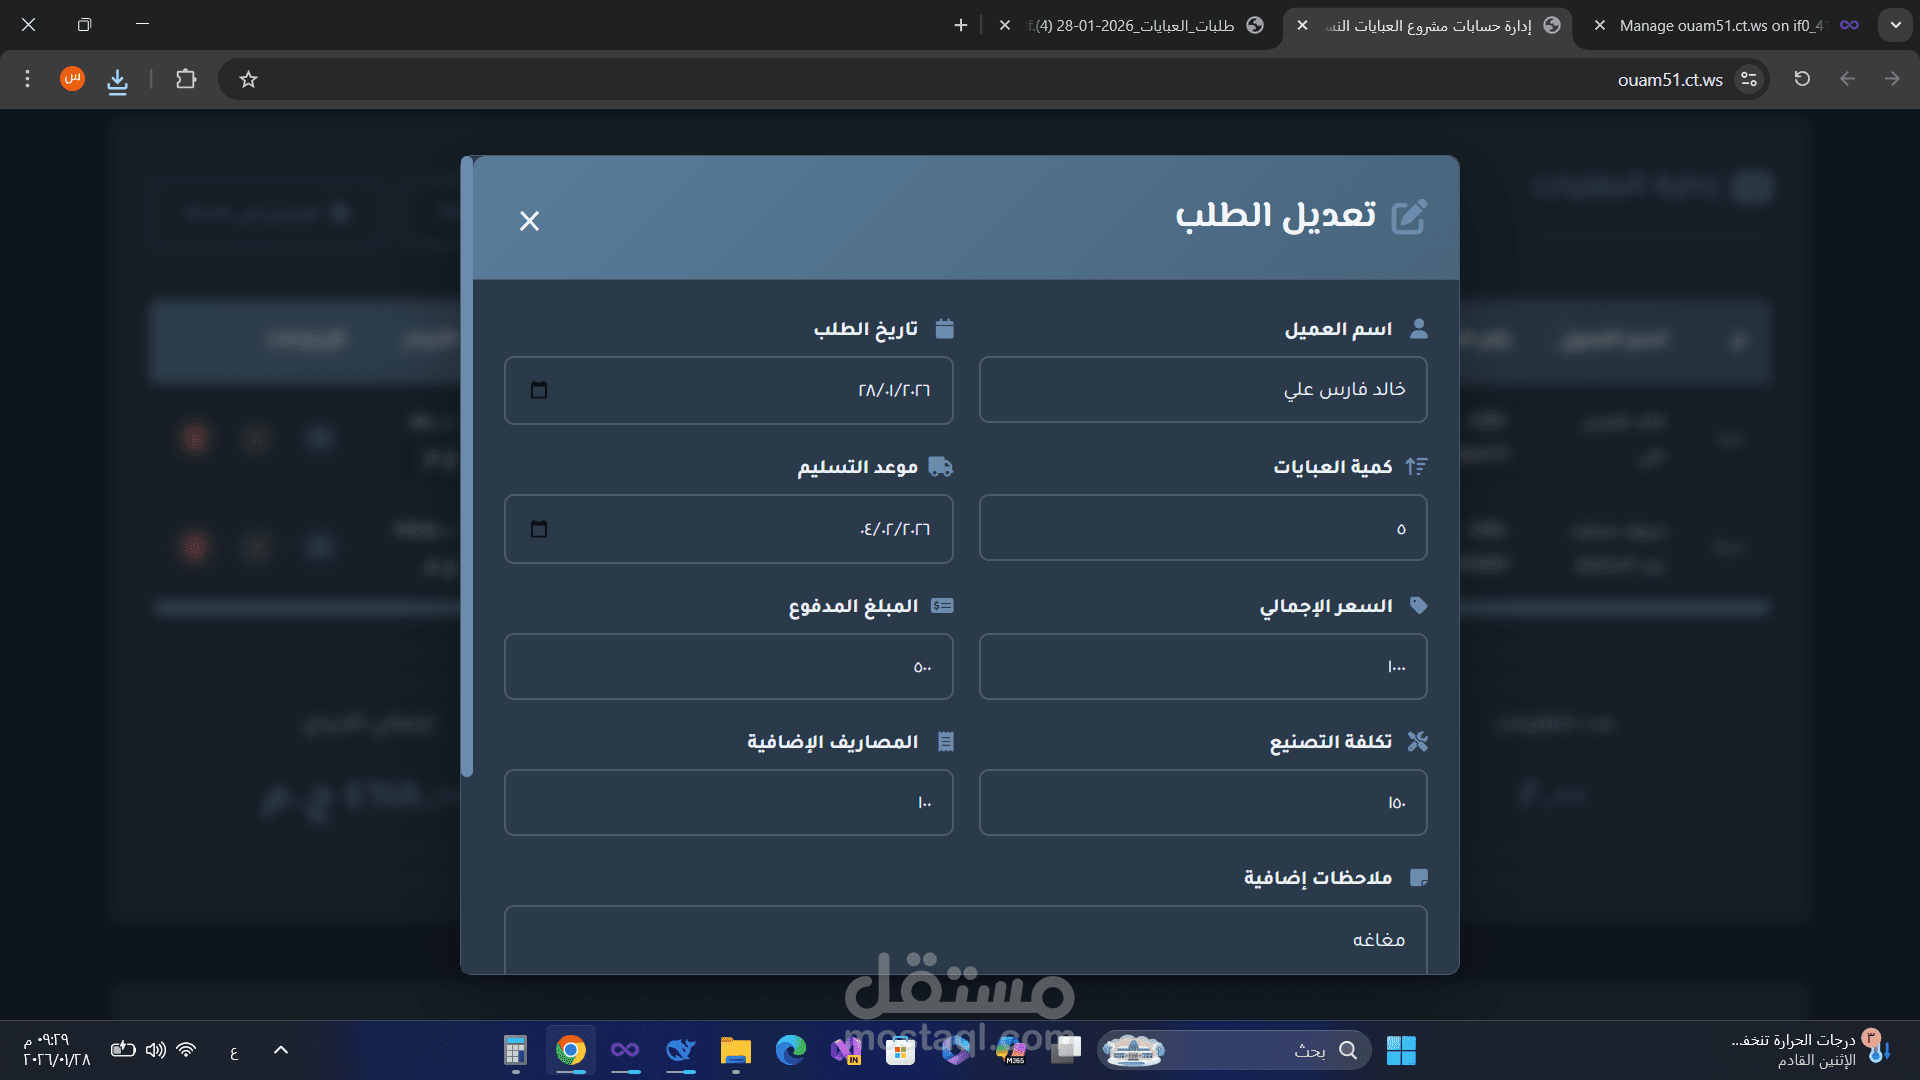Image resolution: width=1920 pixels, height=1080 pixels.
Task: Show hidden system tray icons chevron
Action: click(x=281, y=1050)
